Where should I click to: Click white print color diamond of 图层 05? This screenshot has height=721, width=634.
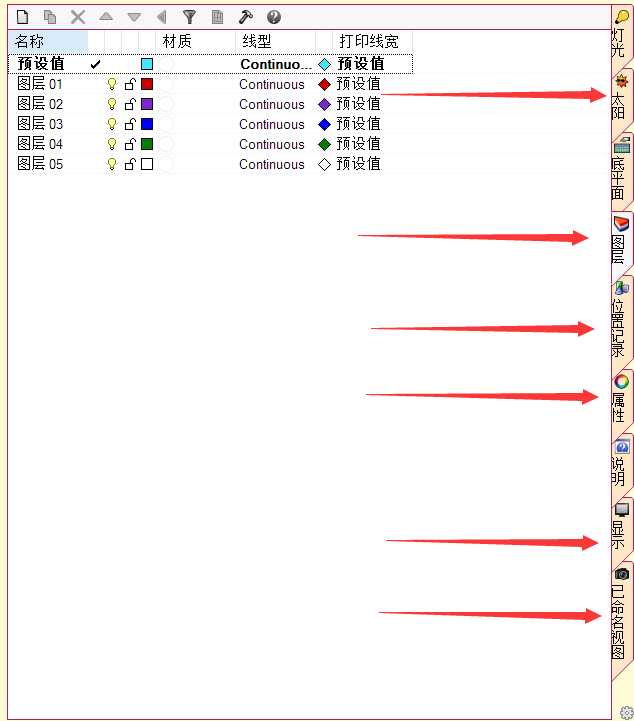(x=325, y=165)
